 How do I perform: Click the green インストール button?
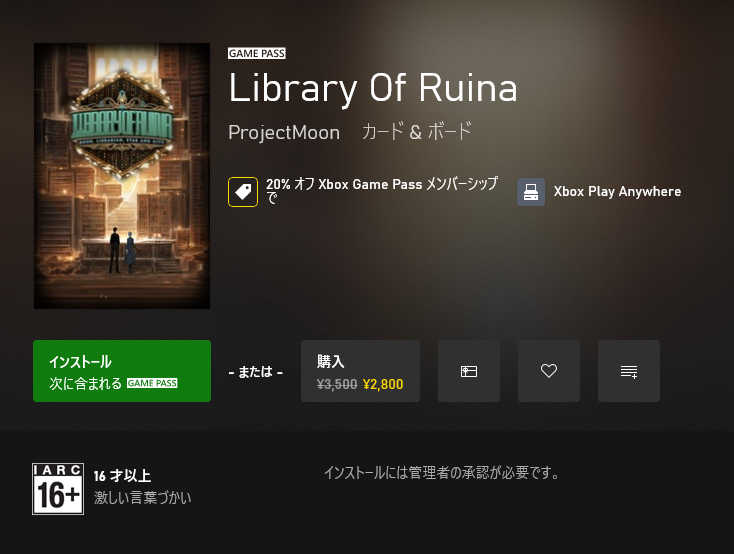(x=122, y=371)
